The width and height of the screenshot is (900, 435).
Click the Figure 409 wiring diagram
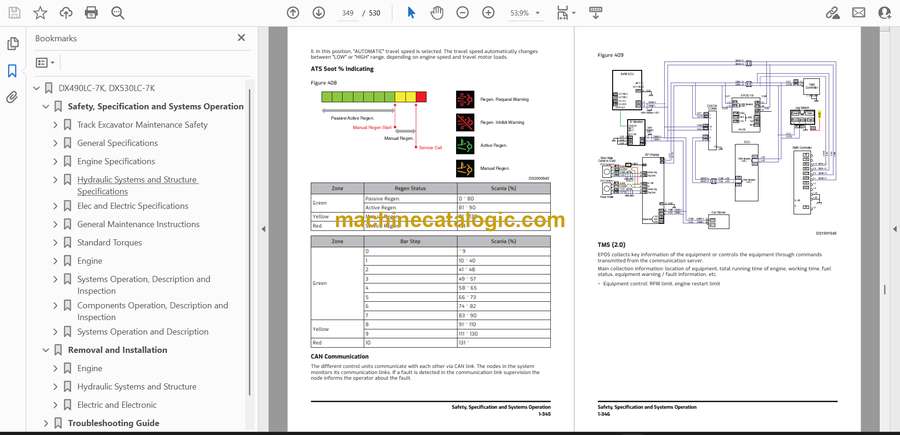tap(717, 144)
